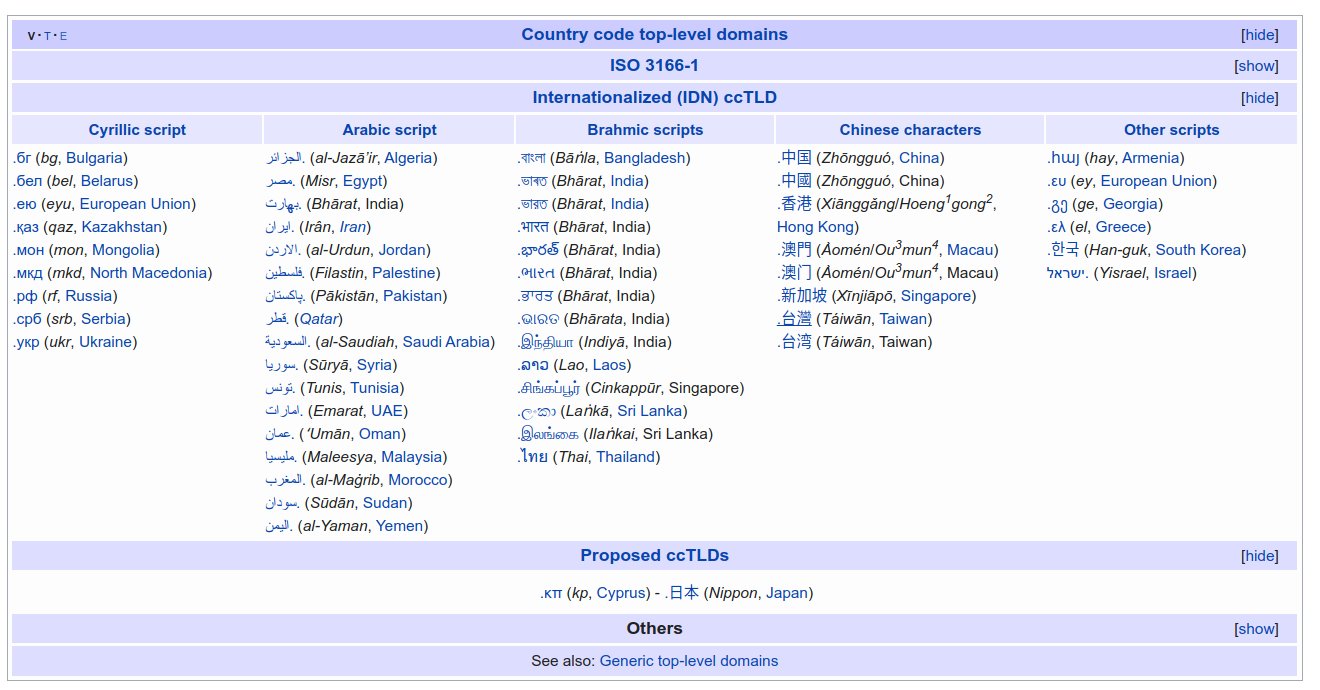The image size is (1320, 690).
Task: Follow the Belarus link
Action: 108,181
